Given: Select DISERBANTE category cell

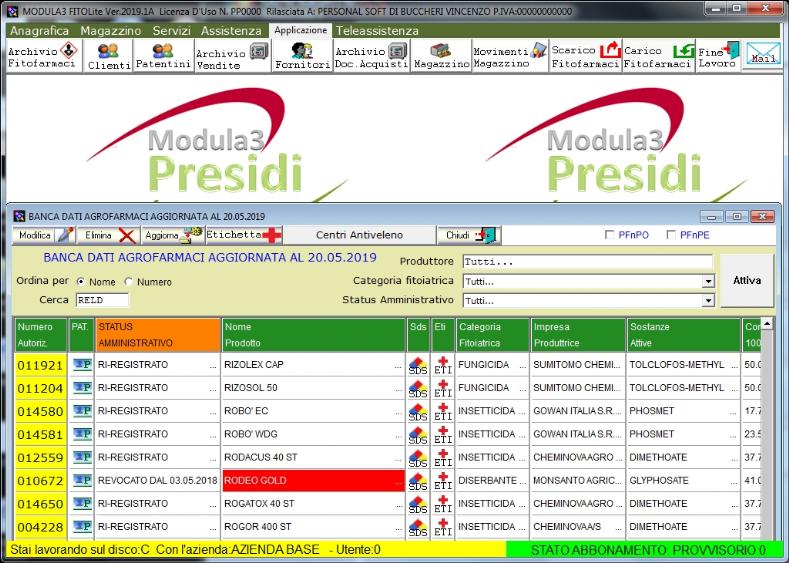Looking at the screenshot, I should point(493,480).
